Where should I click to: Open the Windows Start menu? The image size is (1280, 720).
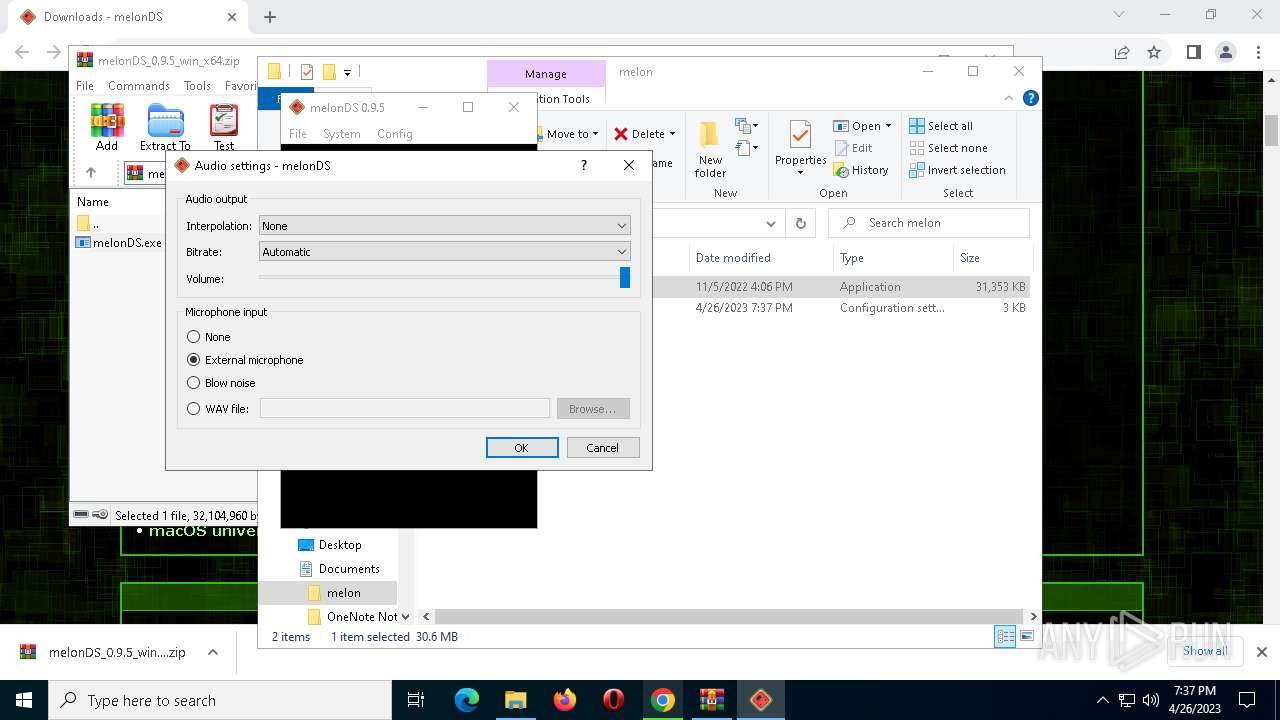24,700
